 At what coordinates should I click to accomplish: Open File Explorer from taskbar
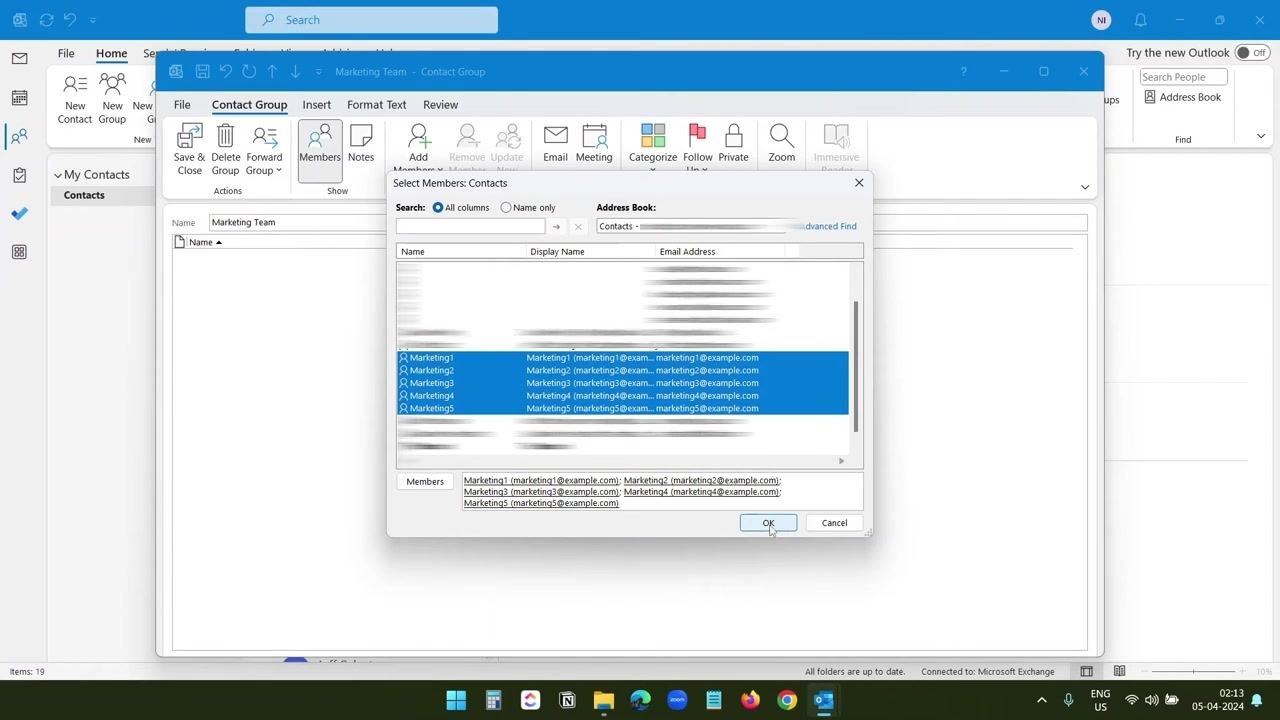pos(603,700)
